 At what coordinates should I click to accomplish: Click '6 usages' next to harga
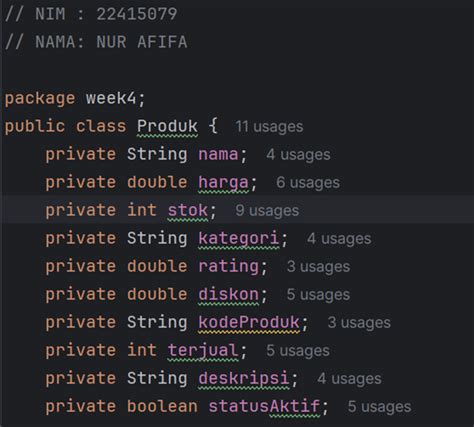click(x=308, y=183)
